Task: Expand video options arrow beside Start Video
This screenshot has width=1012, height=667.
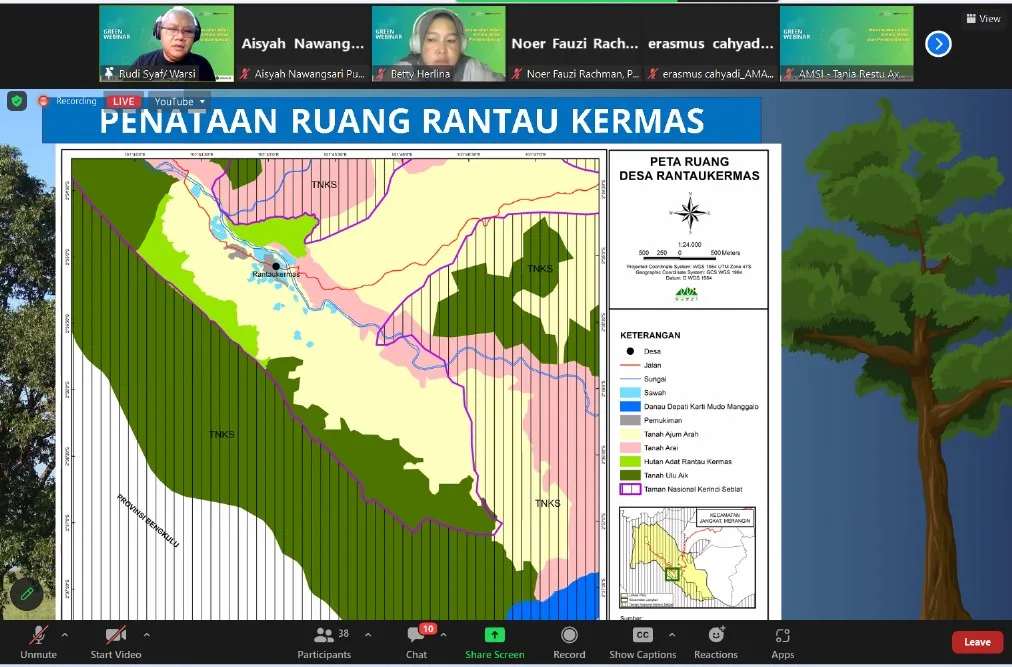Action: pyautogui.click(x=147, y=635)
